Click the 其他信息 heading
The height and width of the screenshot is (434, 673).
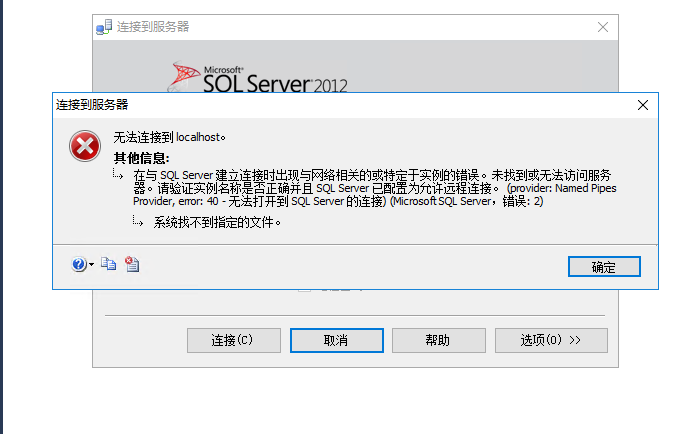[141, 158]
